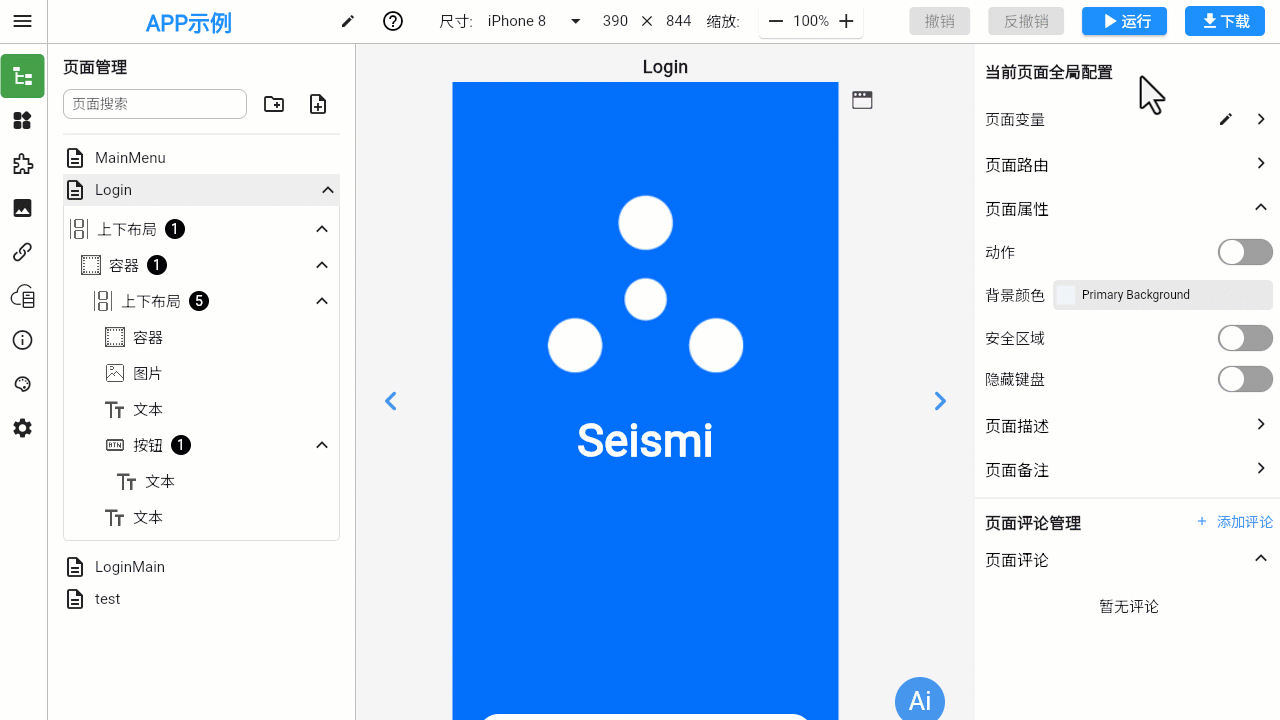Click the new folder icon
Viewport: 1280px width, 720px height.
(x=274, y=104)
